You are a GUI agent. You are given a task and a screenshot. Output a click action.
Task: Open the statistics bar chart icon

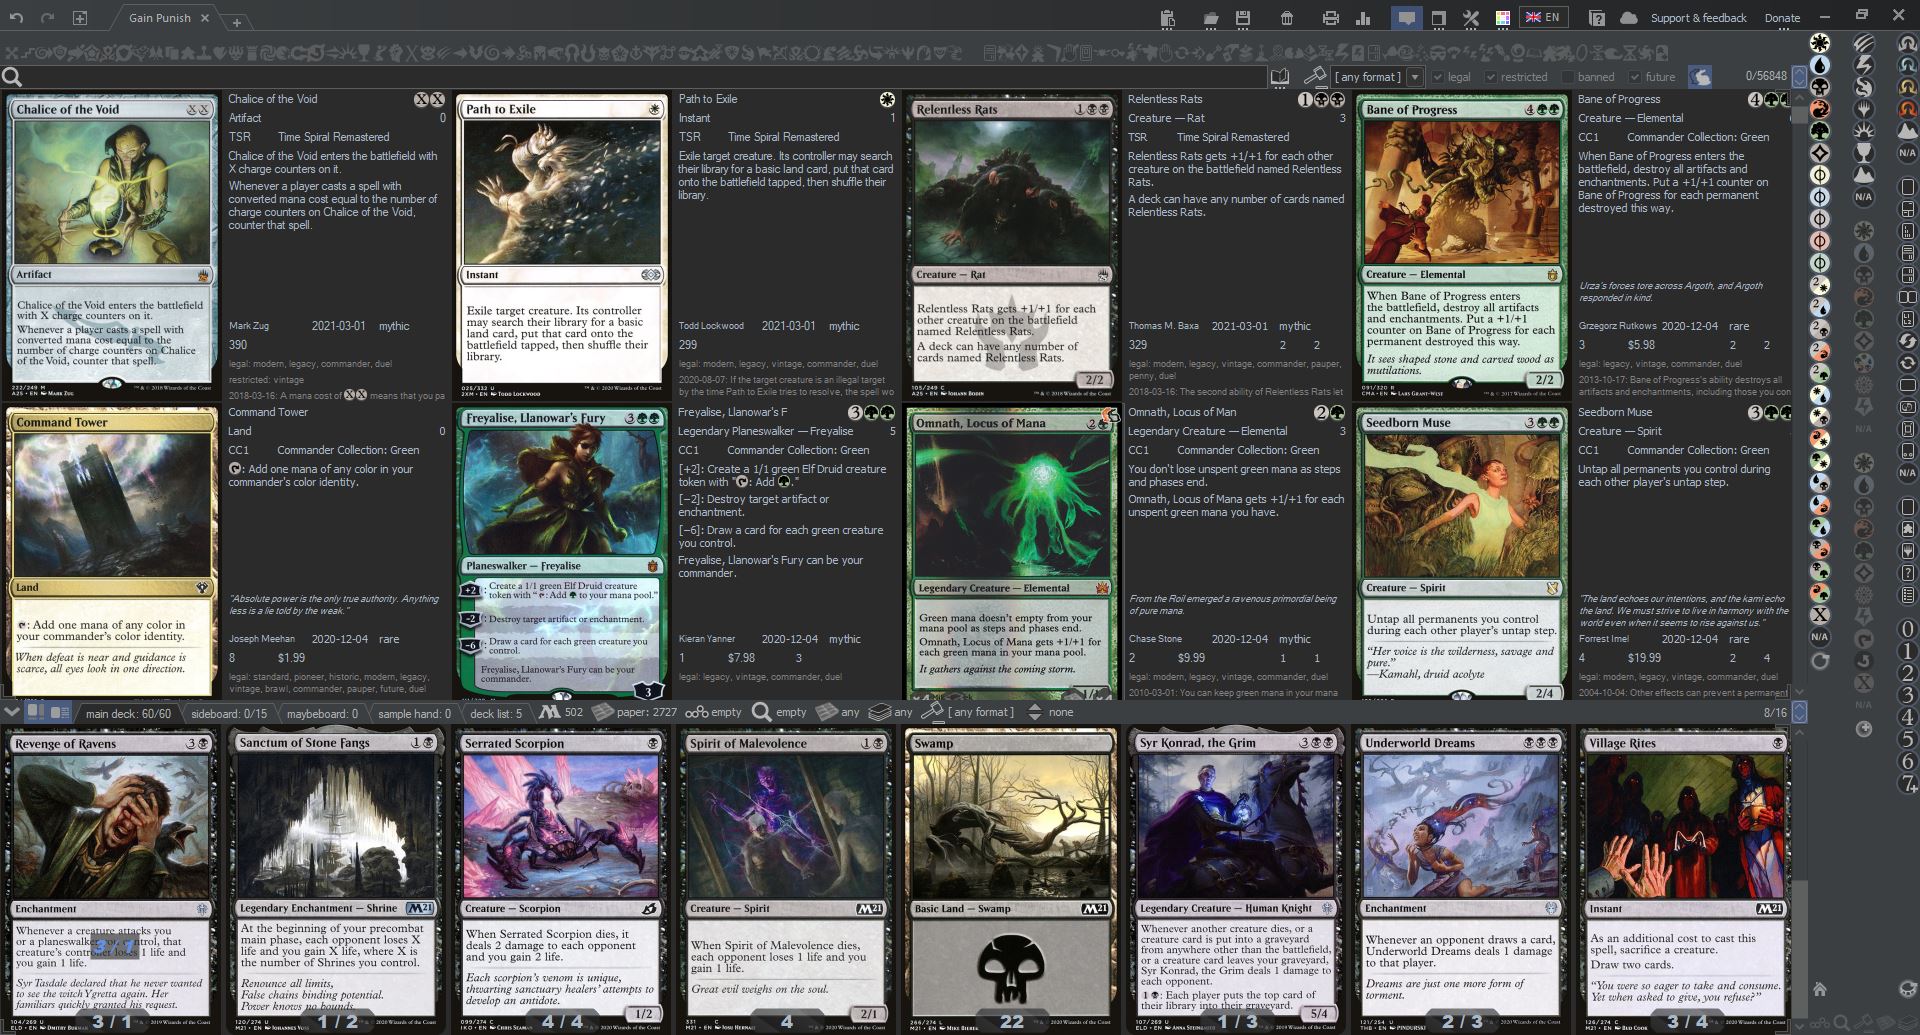click(x=1363, y=18)
